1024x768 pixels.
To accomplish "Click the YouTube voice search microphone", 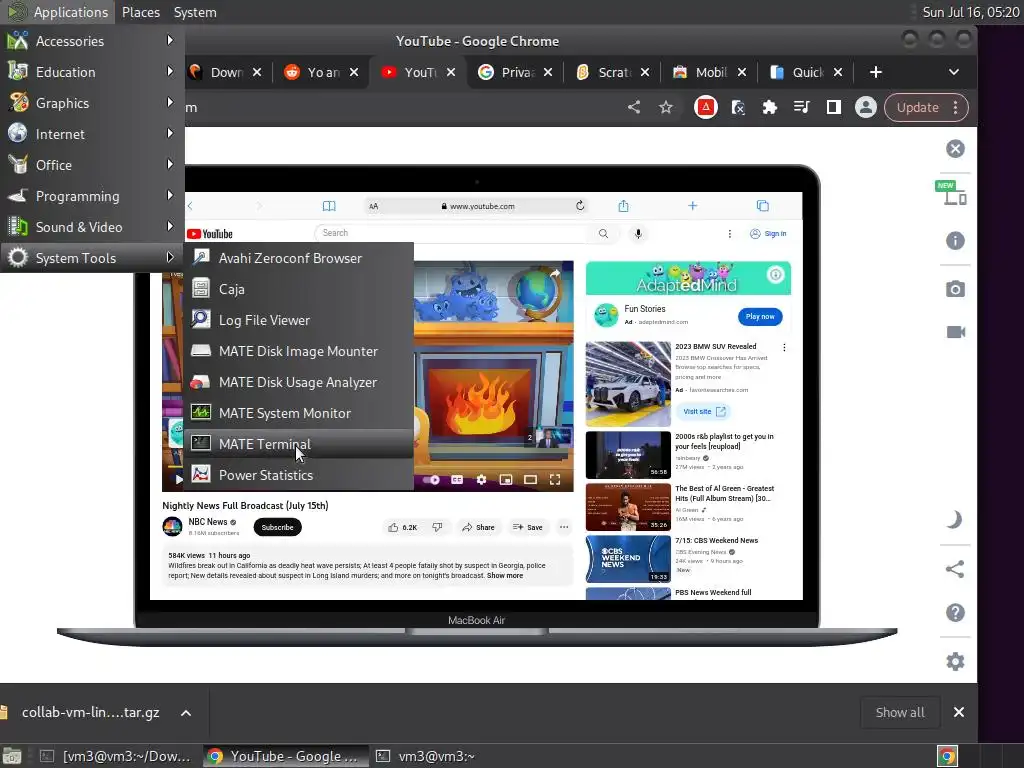I will click(638, 233).
